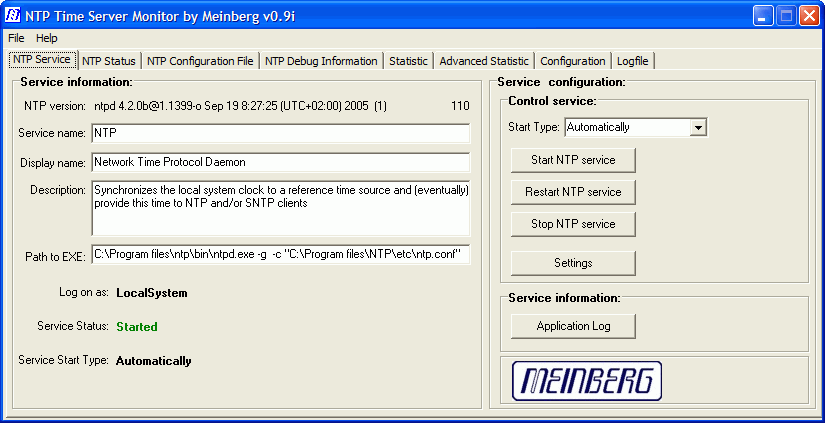The image size is (825, 423).
Task: Click the green Started status text
Action: pos(137,327)
